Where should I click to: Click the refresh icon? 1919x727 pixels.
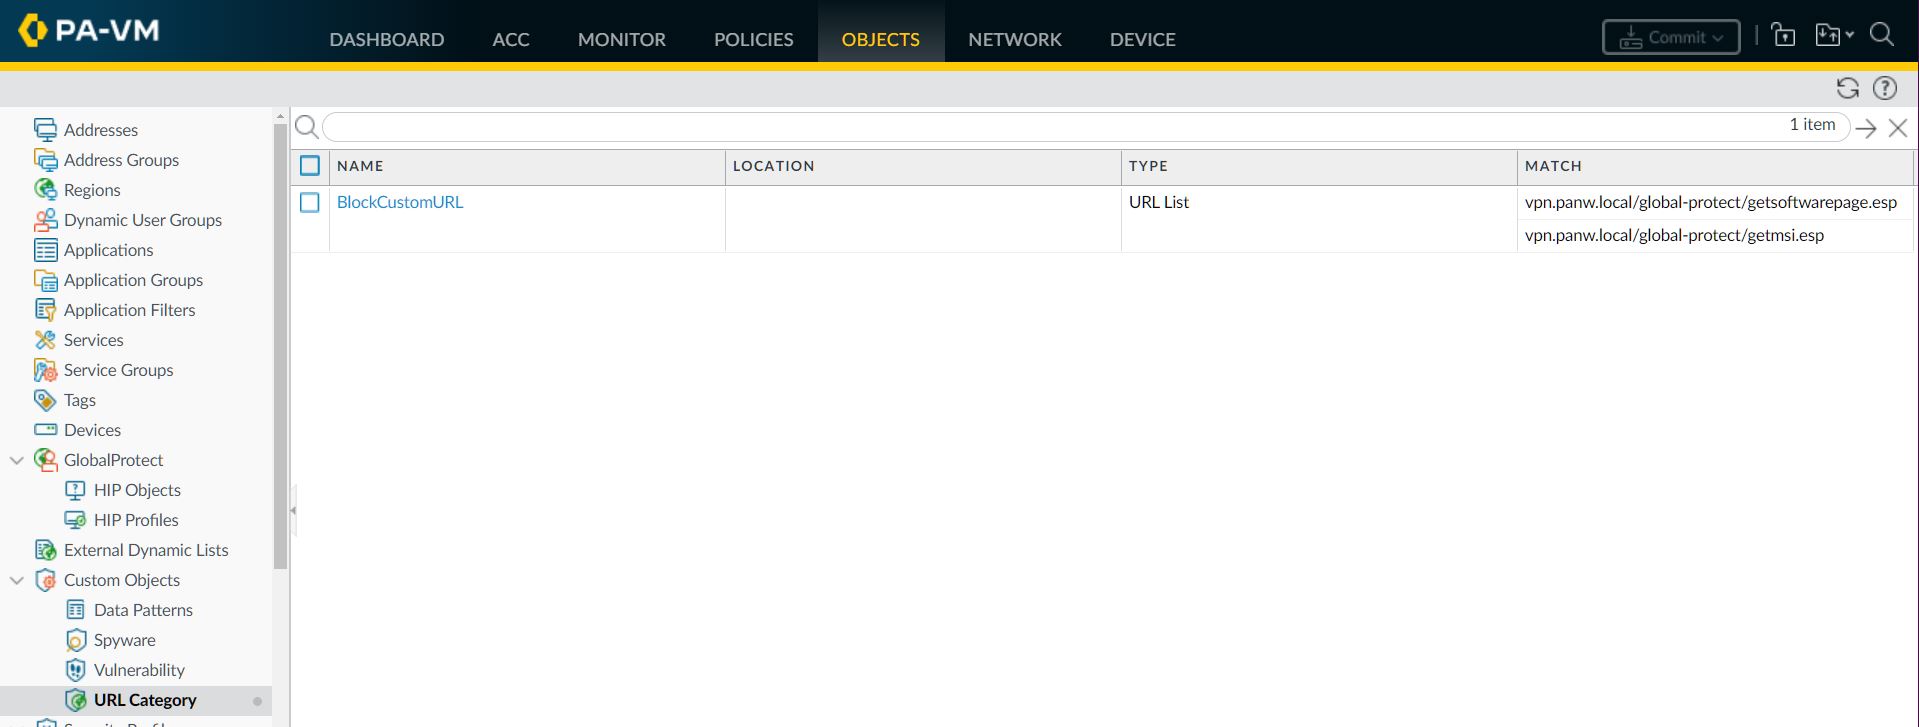pyautogui.click(x=1848, y=88)
